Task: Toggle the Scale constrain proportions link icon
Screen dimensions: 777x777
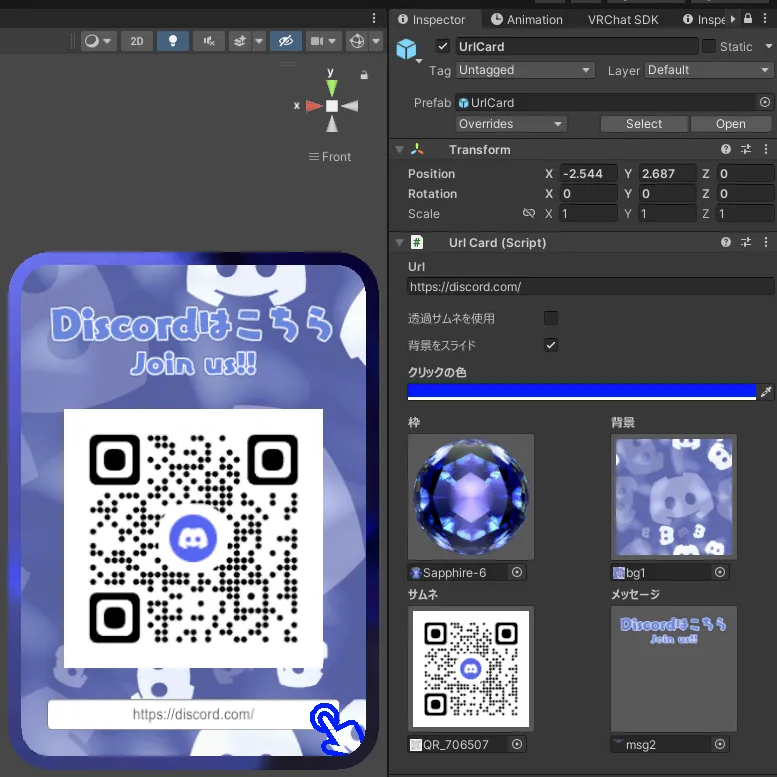Action: pyautogui.click(x=529, y=213)
